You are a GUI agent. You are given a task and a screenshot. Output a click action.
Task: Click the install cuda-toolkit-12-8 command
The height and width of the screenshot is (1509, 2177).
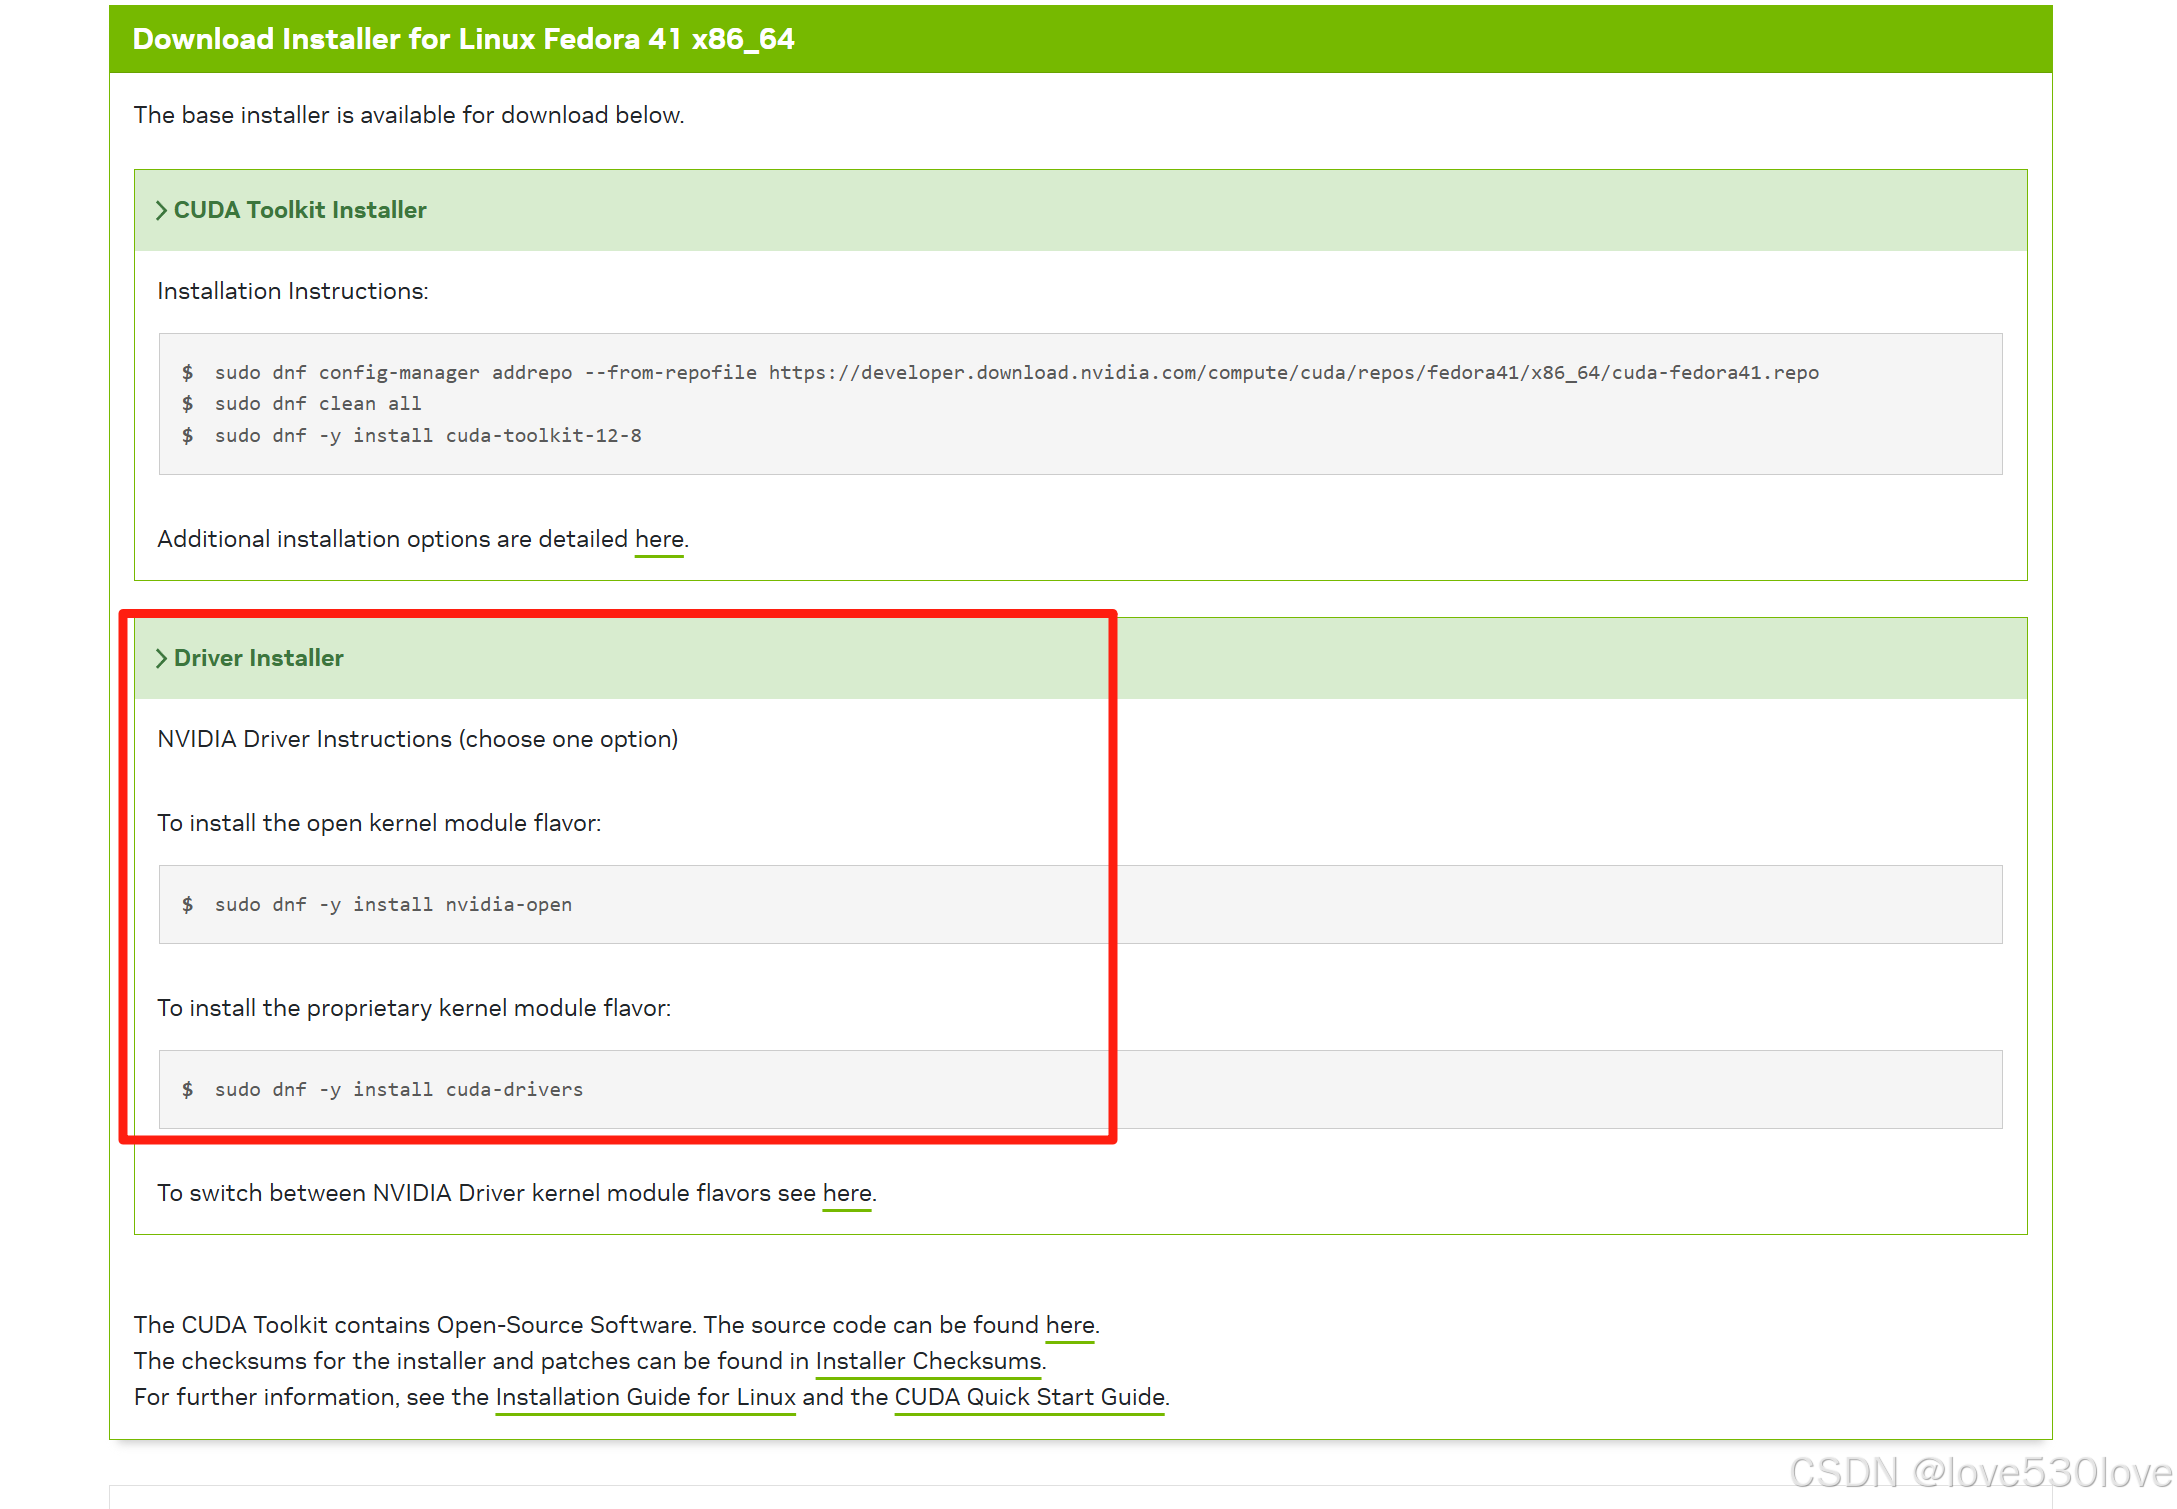click(428, 436)
